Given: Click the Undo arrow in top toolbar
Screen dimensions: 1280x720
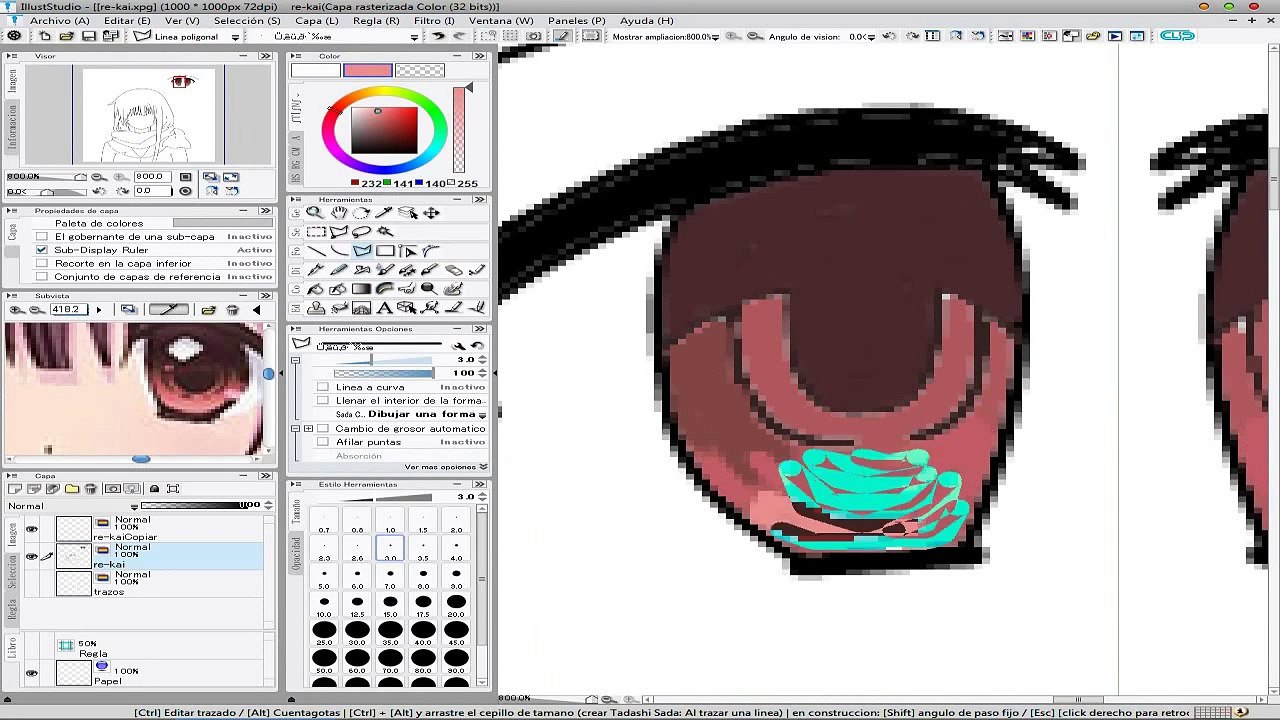Looking at the screenshot, I should [438, 36].
